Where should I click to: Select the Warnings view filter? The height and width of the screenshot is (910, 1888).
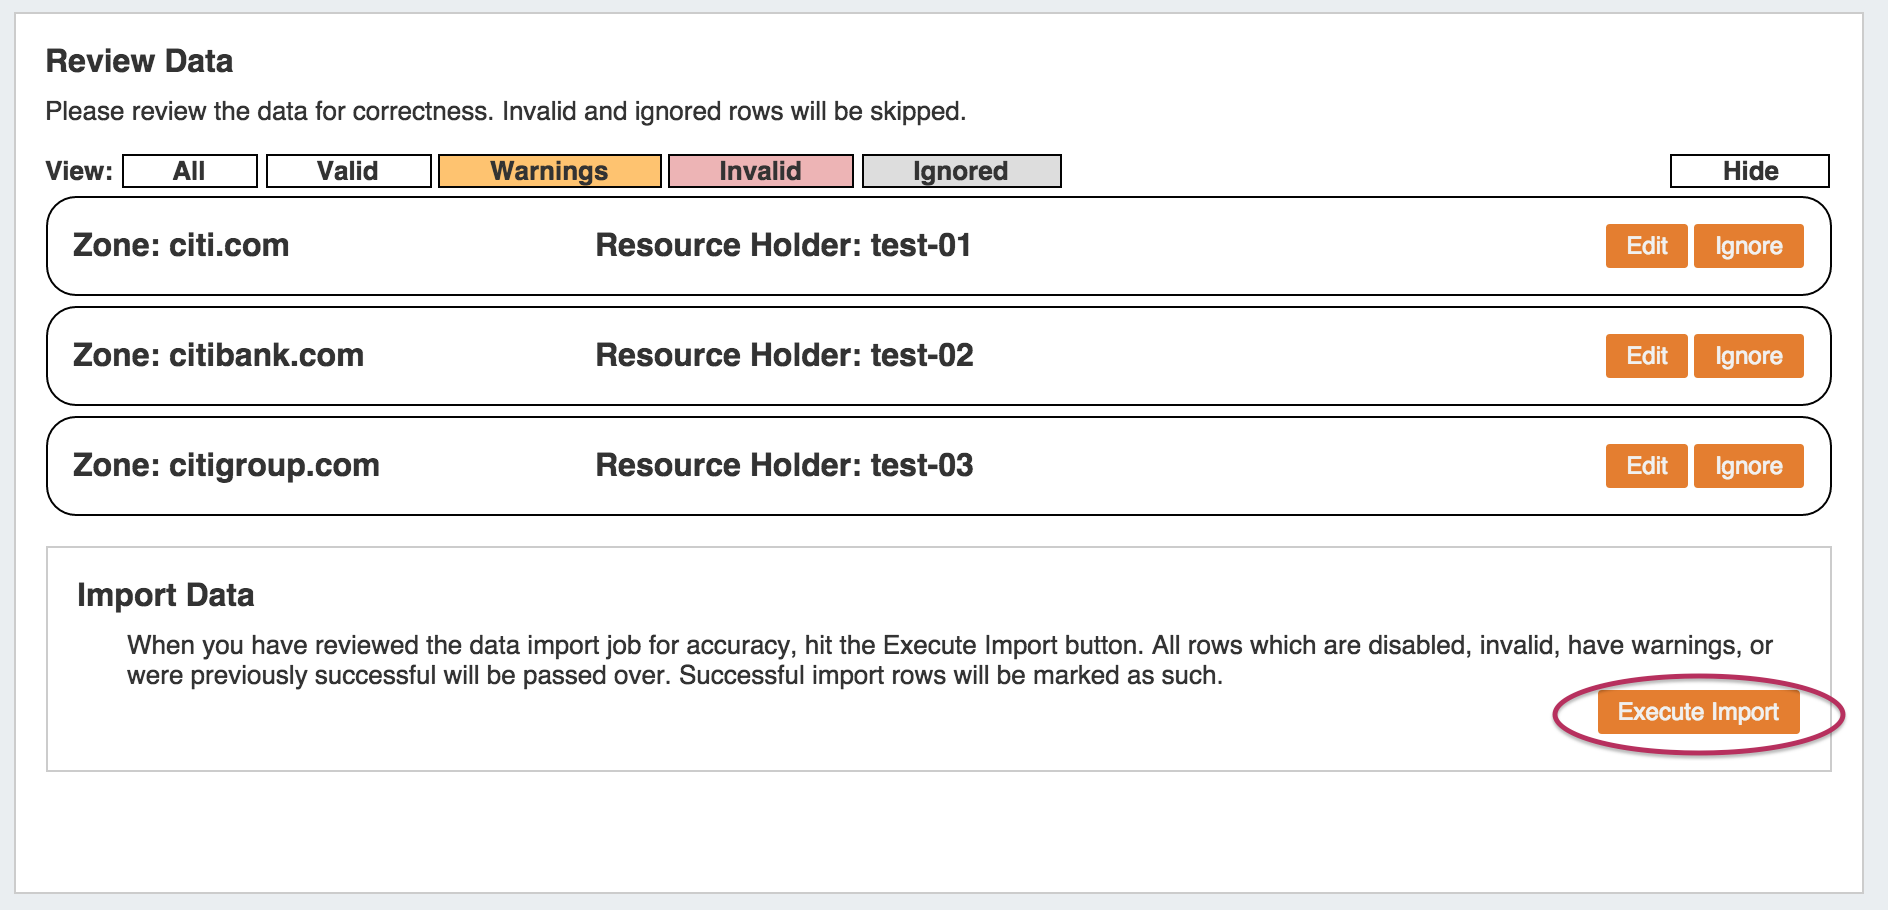pyautogui.click(x=549, y=171)
